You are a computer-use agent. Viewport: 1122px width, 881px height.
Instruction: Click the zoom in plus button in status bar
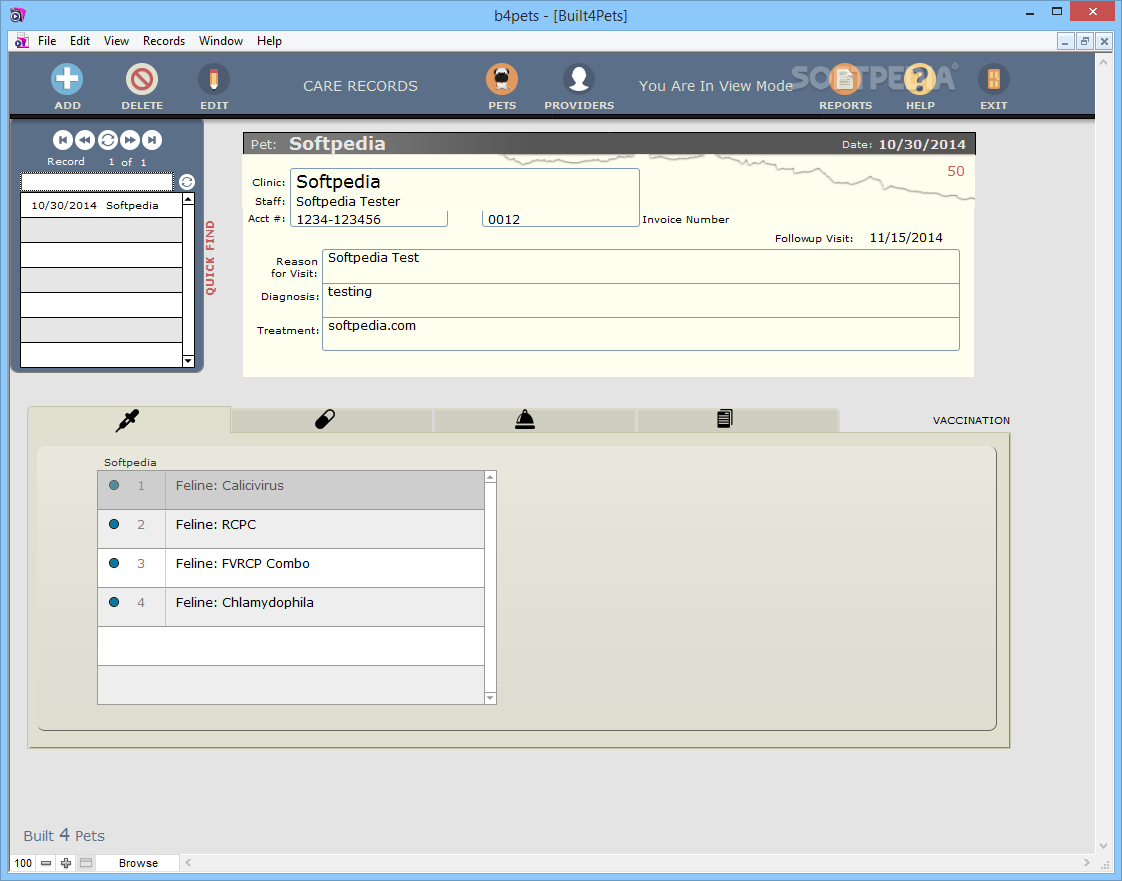[66, 863]
